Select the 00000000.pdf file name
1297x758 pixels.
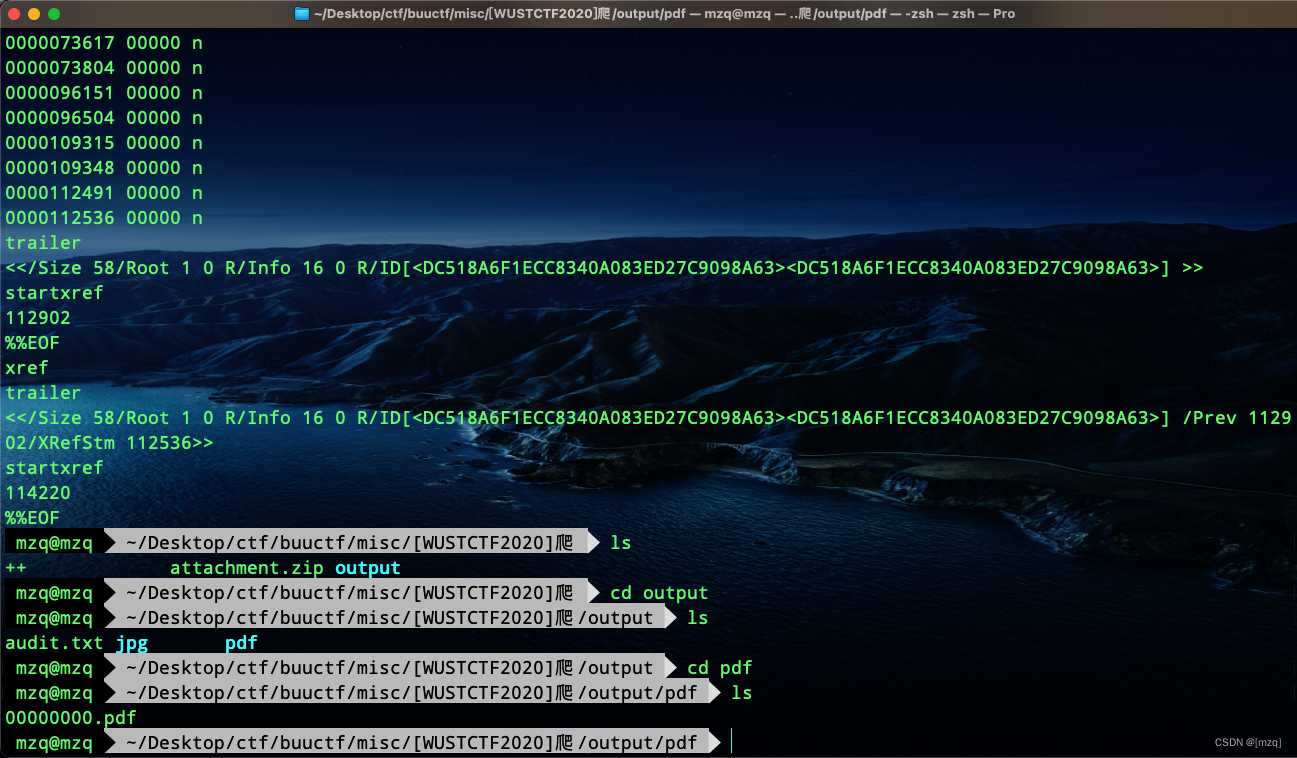[70, 718]
